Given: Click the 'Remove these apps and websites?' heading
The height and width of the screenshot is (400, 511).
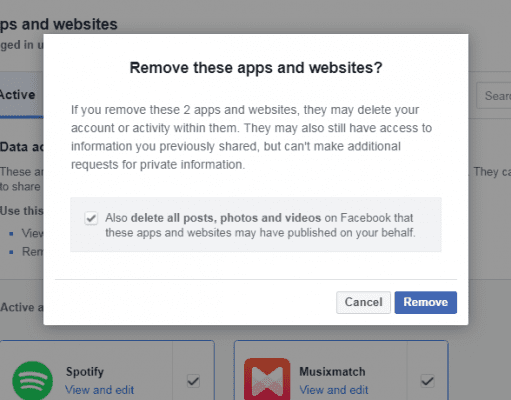Looking at the screenshot, I should click(x=256, y=68).
